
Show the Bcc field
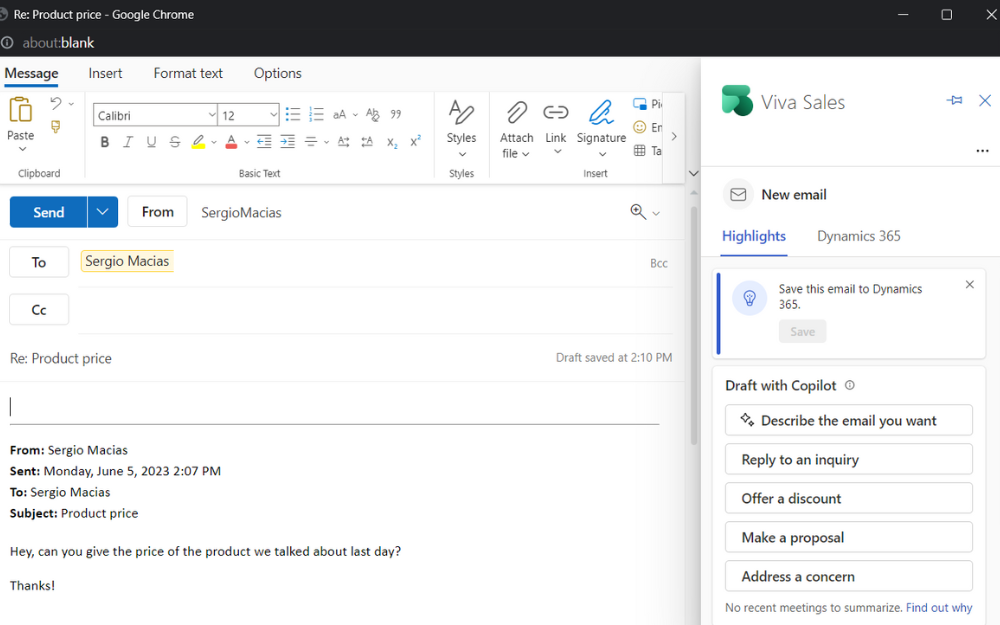[x=659, y=263]
